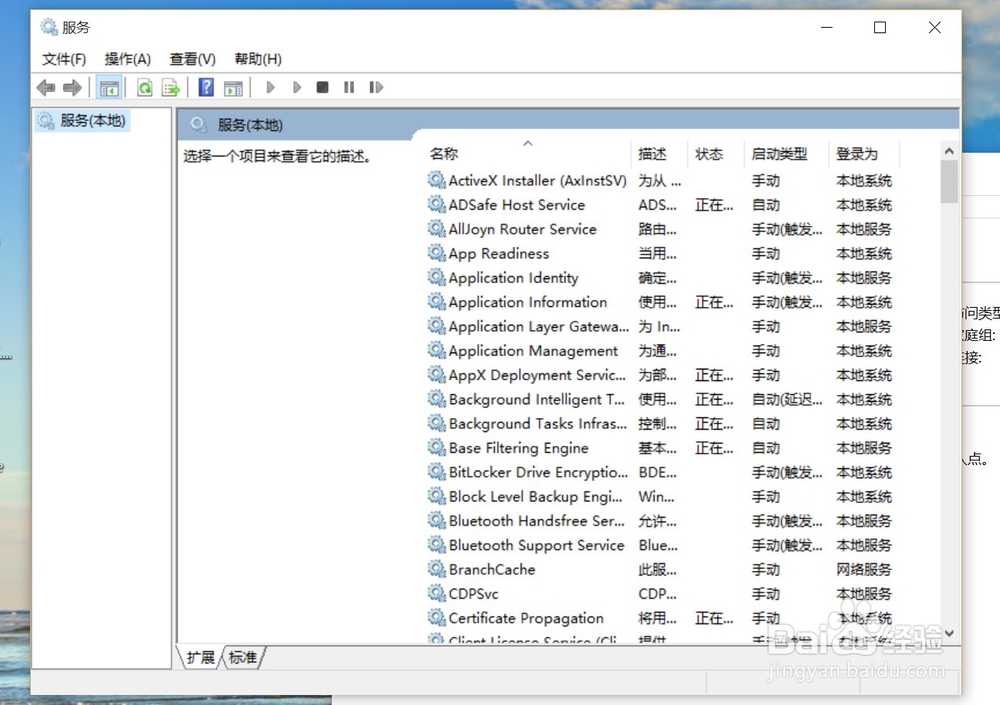Pause the selected service

pos(348,87)
